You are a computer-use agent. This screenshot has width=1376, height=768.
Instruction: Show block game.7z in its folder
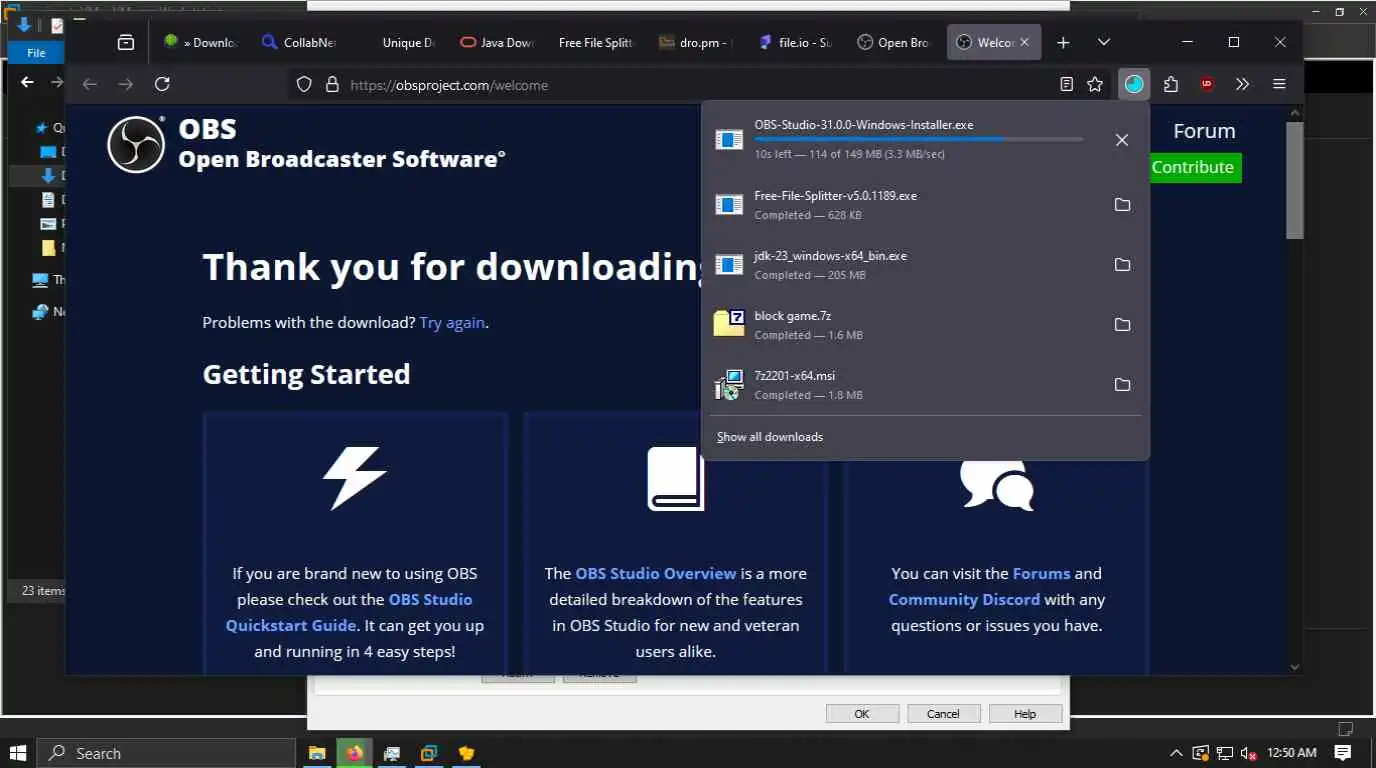pos(1122,325)
